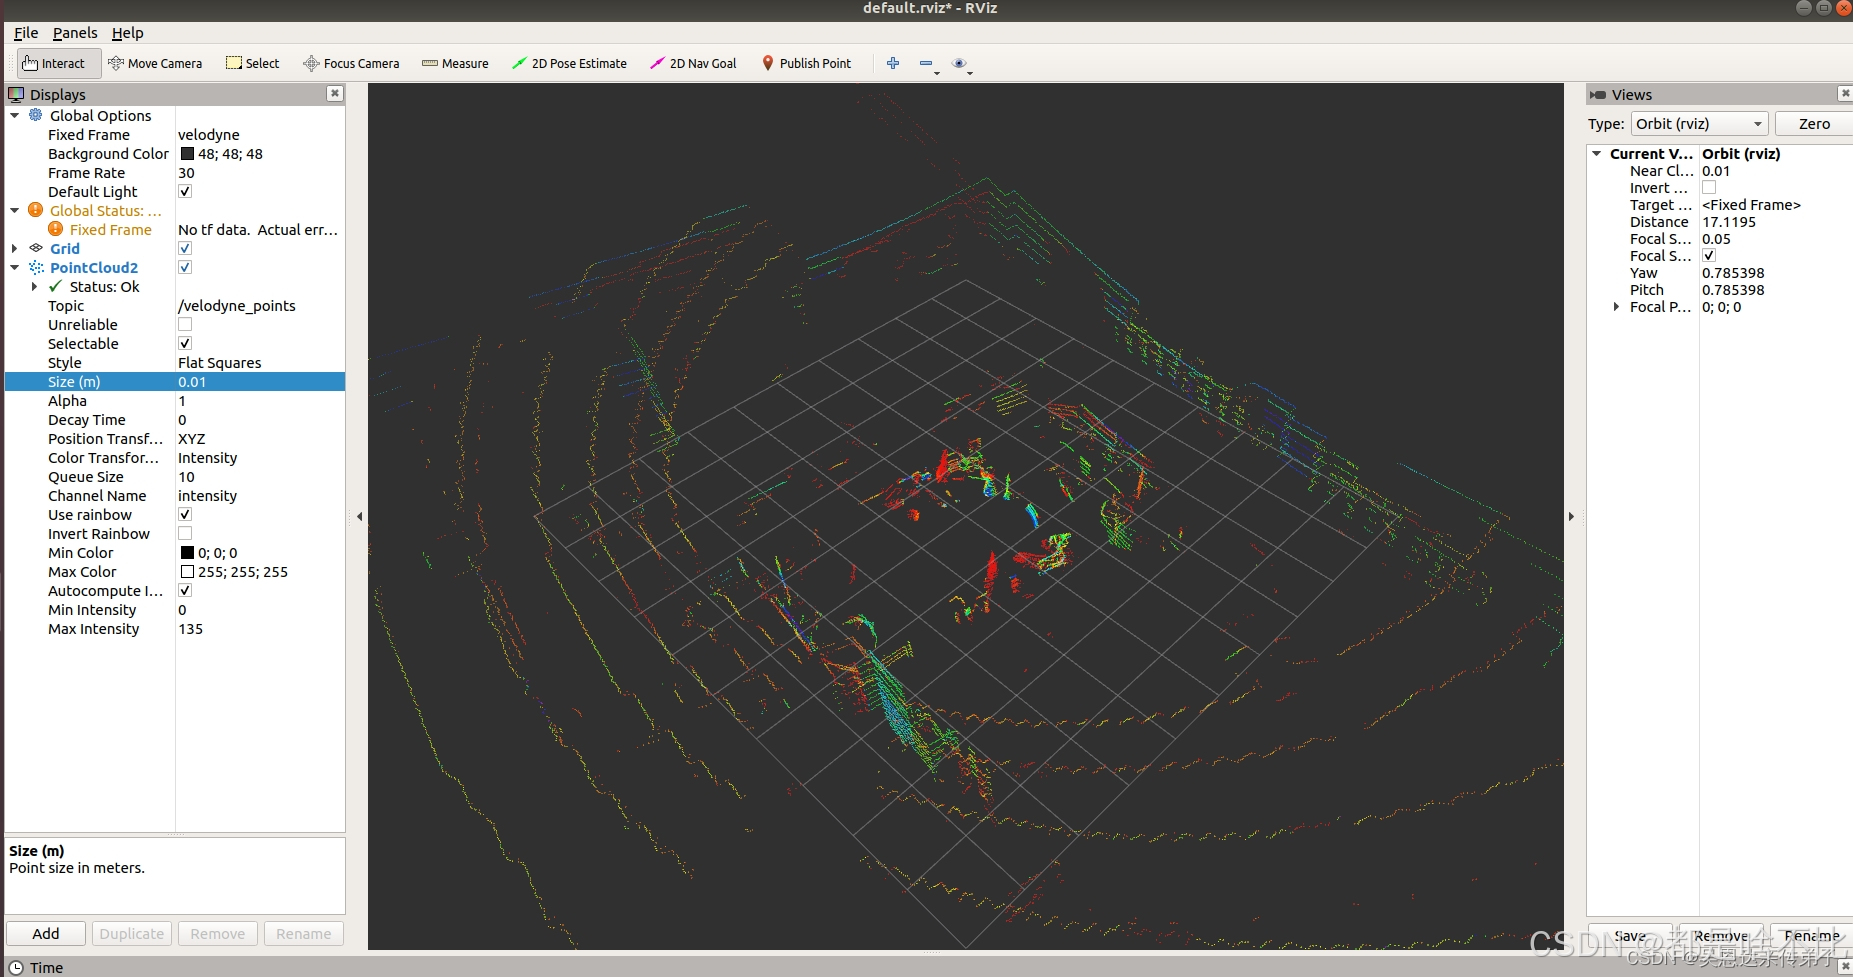Image resolution: width=1853 pixels, height=977 pixels.
Task: Click the Background Color swatch
Action: (x=187, y=153)
